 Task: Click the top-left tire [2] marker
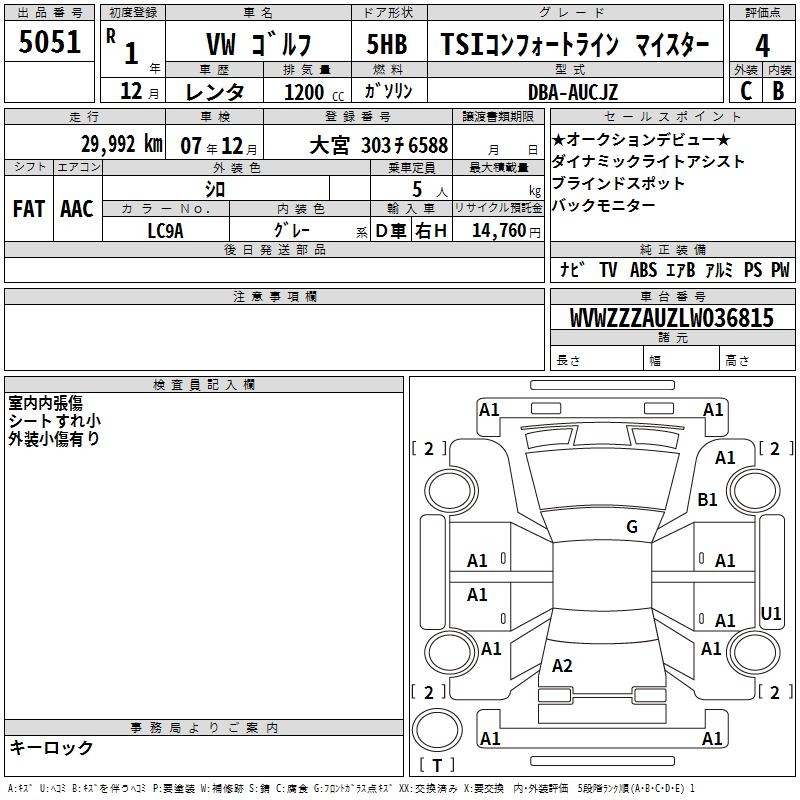[429, 449]
